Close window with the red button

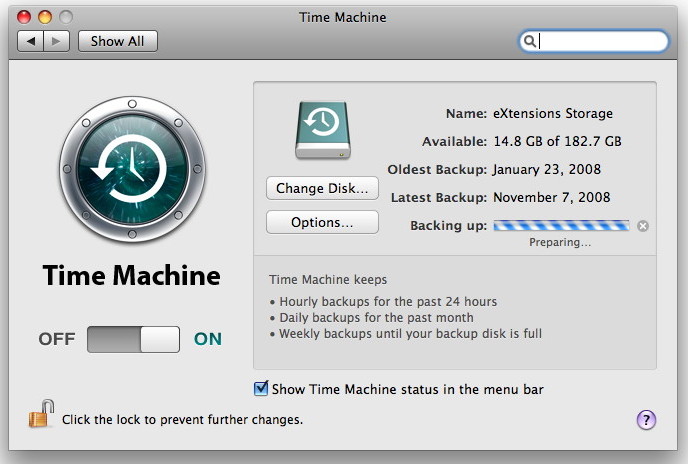point(24,17)
